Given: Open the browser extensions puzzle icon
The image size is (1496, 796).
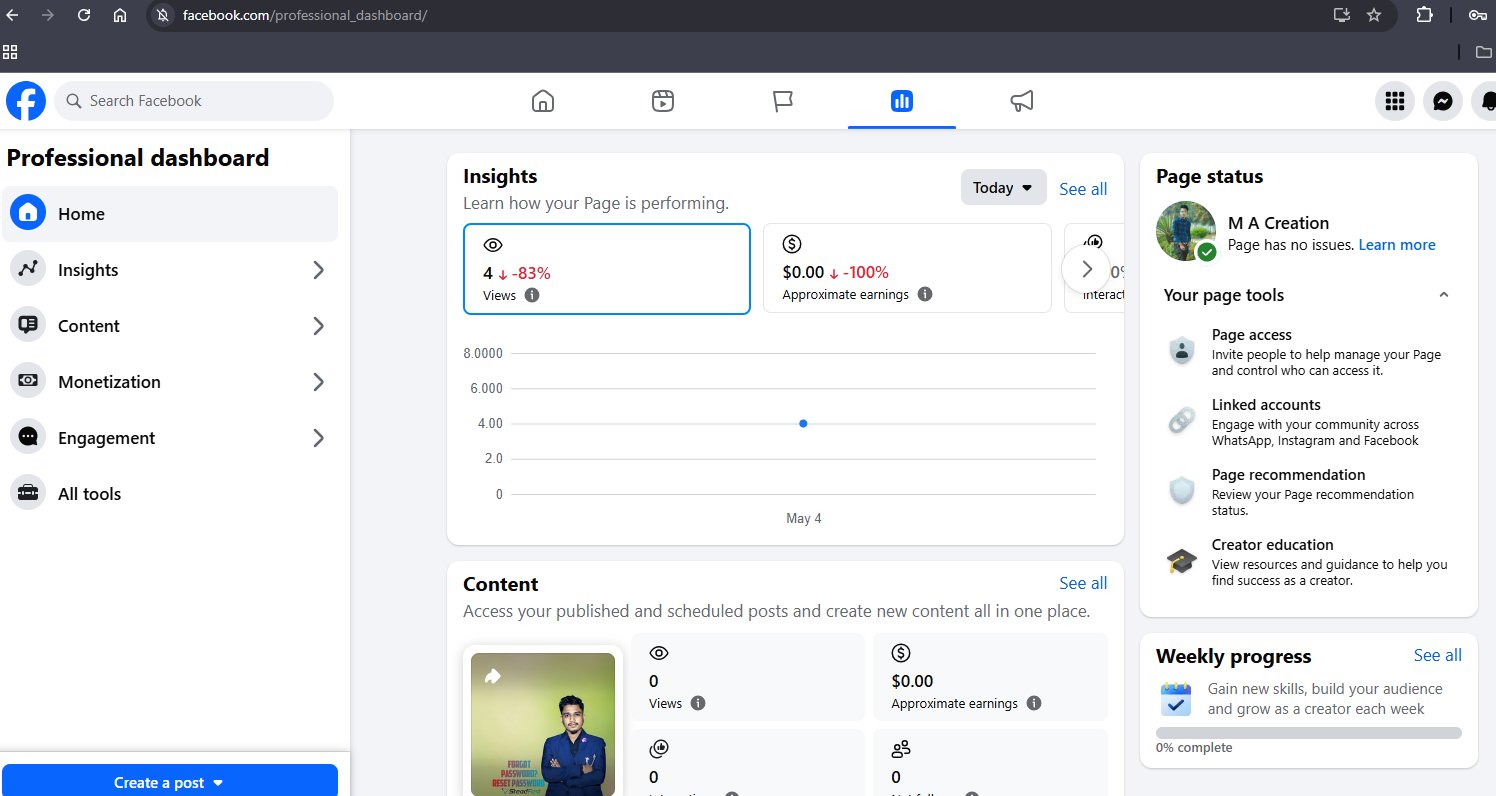Looking at the screenshot, I should [x=1424, y=15].
